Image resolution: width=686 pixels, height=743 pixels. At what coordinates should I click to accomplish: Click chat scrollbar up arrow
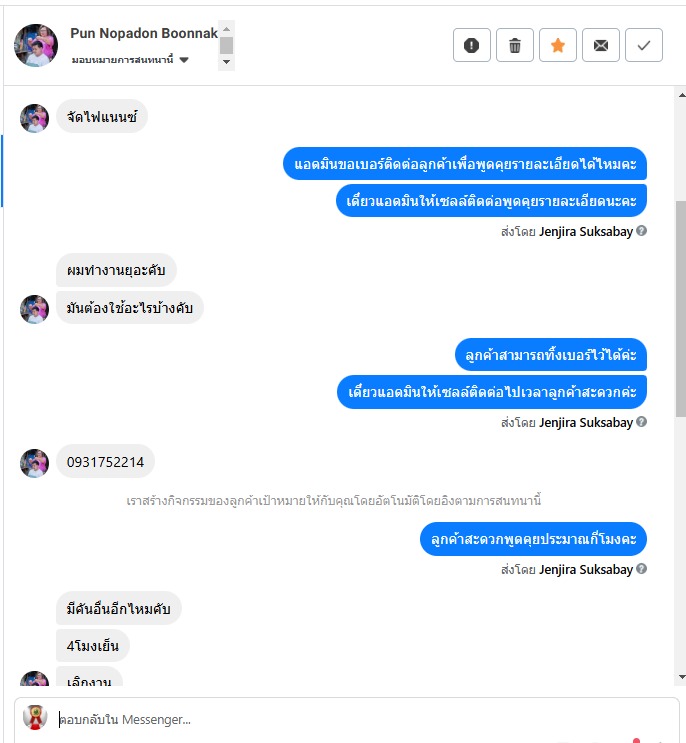pos(681,95)
